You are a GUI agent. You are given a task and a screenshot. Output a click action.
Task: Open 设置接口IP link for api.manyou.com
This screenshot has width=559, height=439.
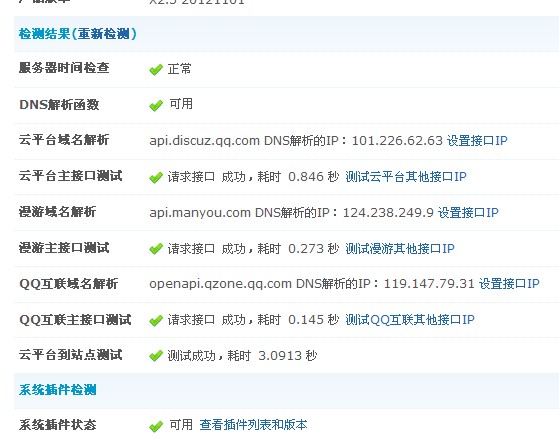[468, 213]
